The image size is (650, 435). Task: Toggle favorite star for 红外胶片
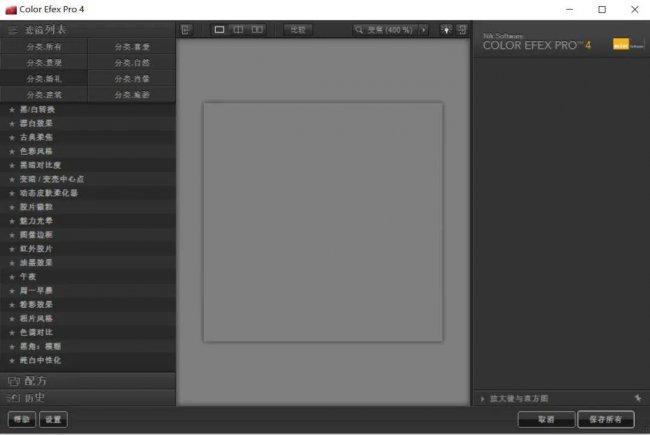tap(12, 249)
